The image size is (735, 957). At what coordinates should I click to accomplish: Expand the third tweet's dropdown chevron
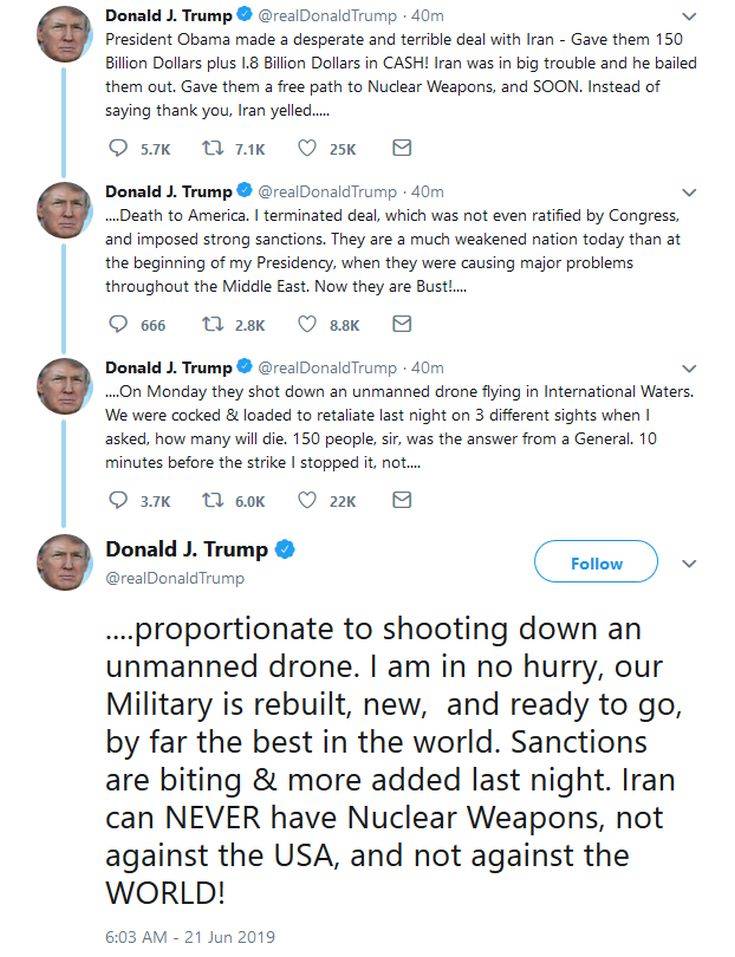pos(688,369)
